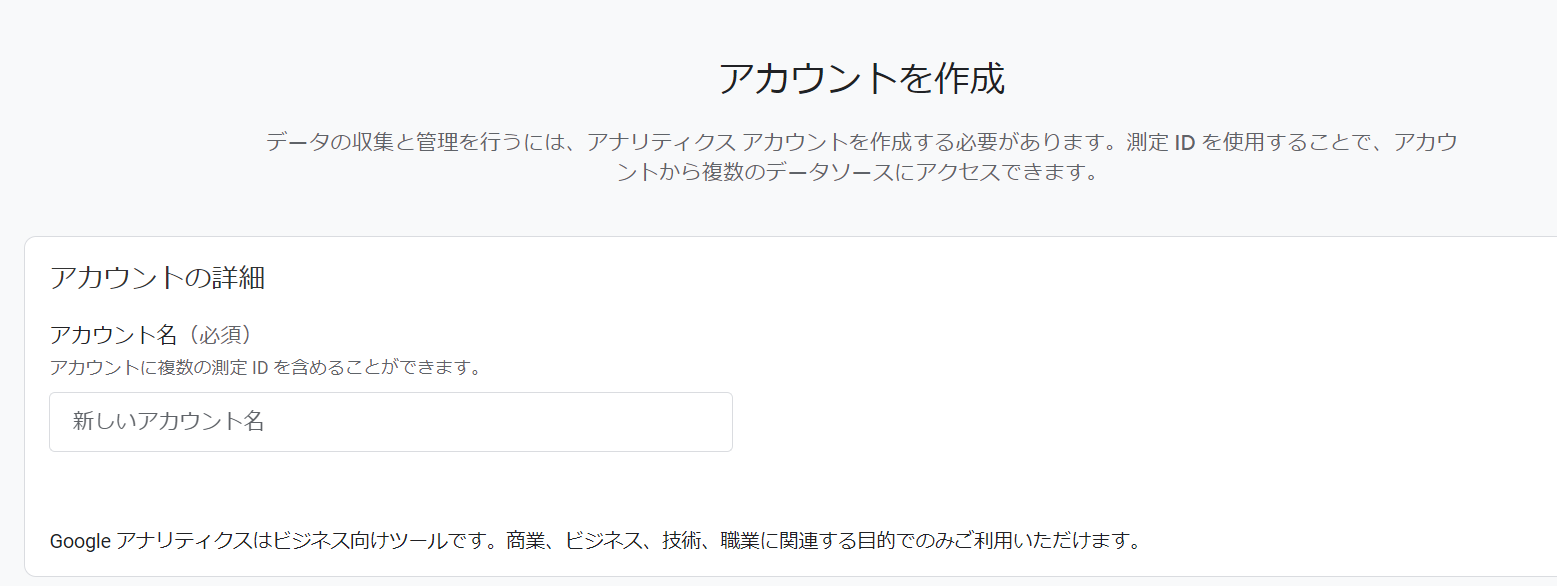Click blank page background left of the title
The image size is (1557, 586).
[350, 78]
